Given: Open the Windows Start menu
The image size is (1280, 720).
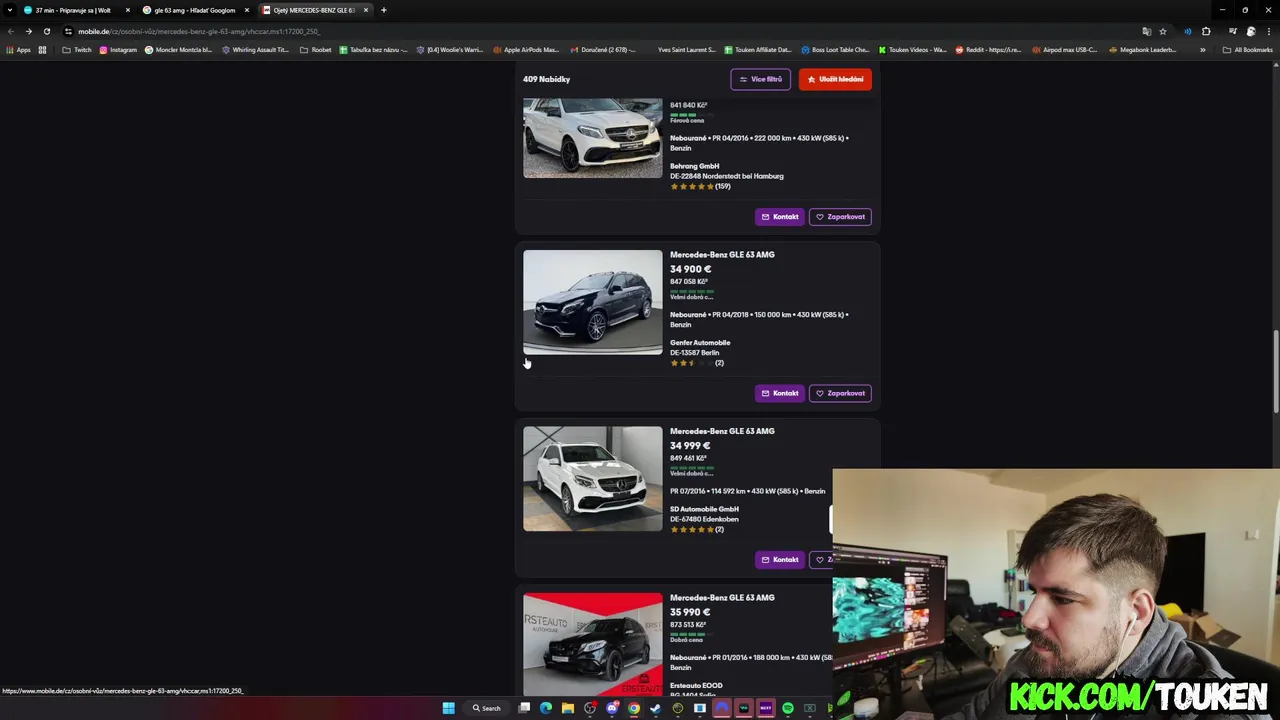Looking at the screenshot, I should pyautogui.click(x=448, y=708).
